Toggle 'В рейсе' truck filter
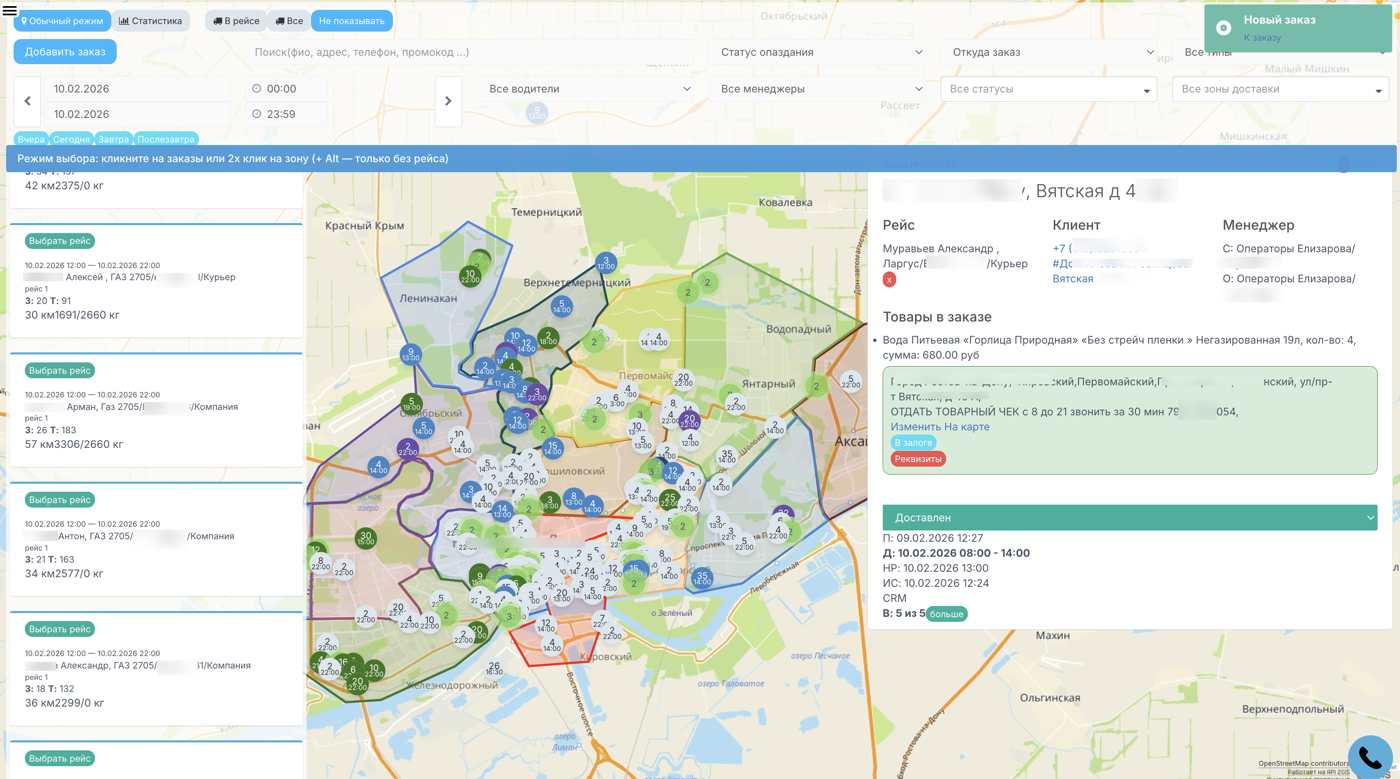This screenshot has height=779, width=1400. pos(236,21)
